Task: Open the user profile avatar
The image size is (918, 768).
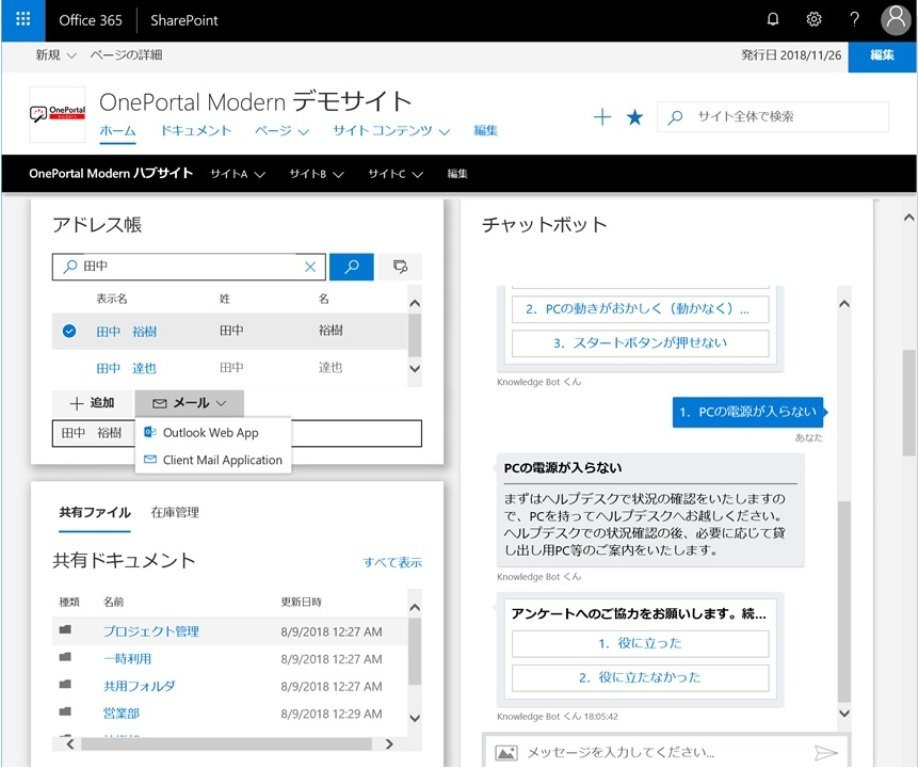Action: pyautogui.click(x=896, y=20)
